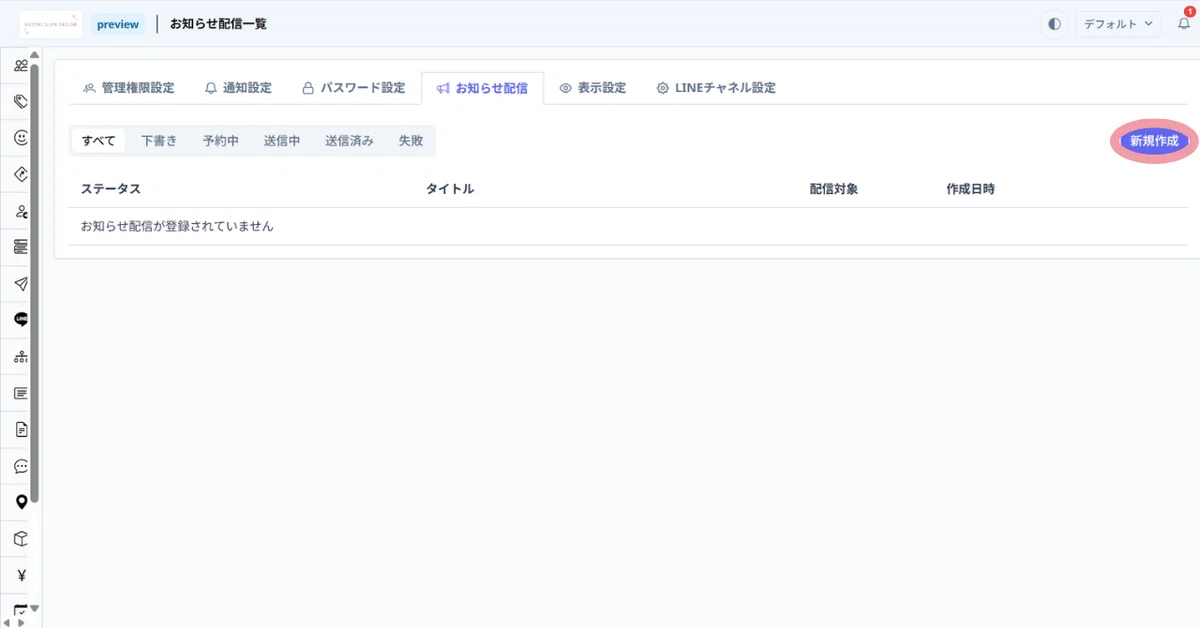The image size is (1200, 628).
Task: Click the sidebar scrollbar down arrow
Action: pos(35,607)
